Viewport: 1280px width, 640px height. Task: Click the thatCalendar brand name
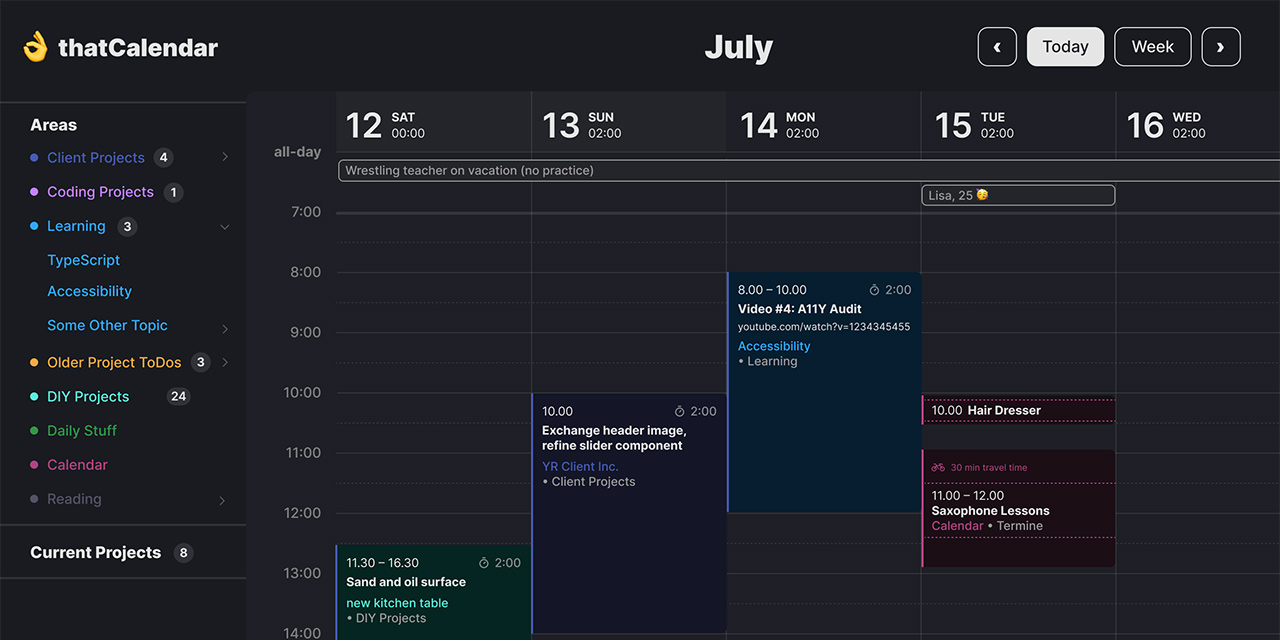tap(138, 47)
